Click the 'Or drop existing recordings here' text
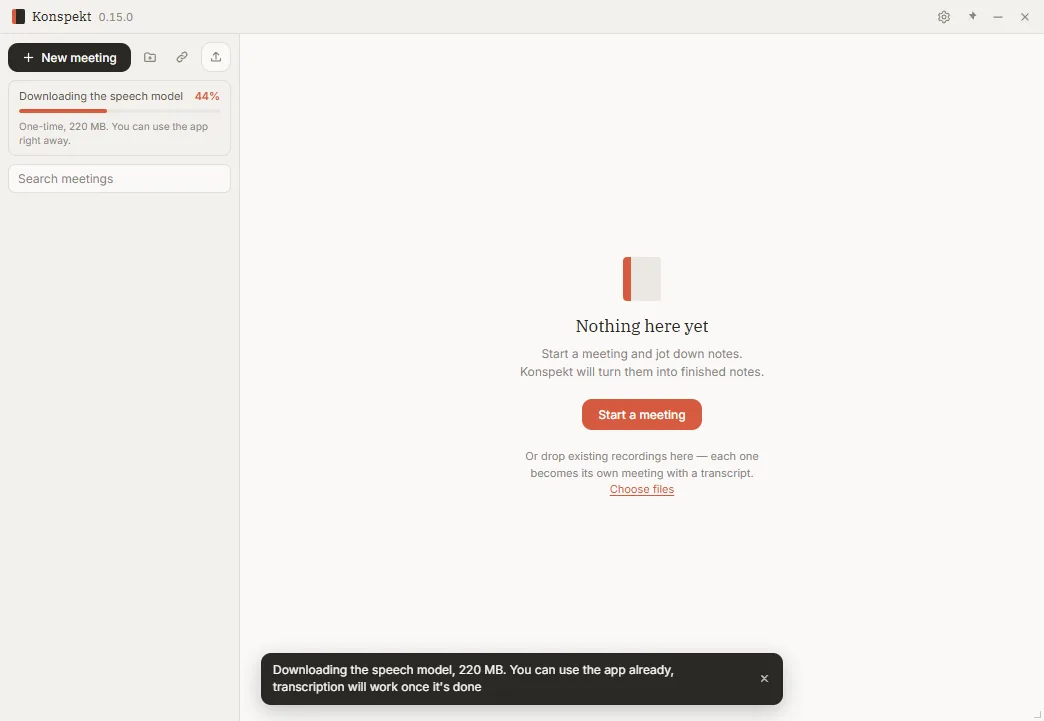This screenshot has height=721, width=1044. [642, 465]
